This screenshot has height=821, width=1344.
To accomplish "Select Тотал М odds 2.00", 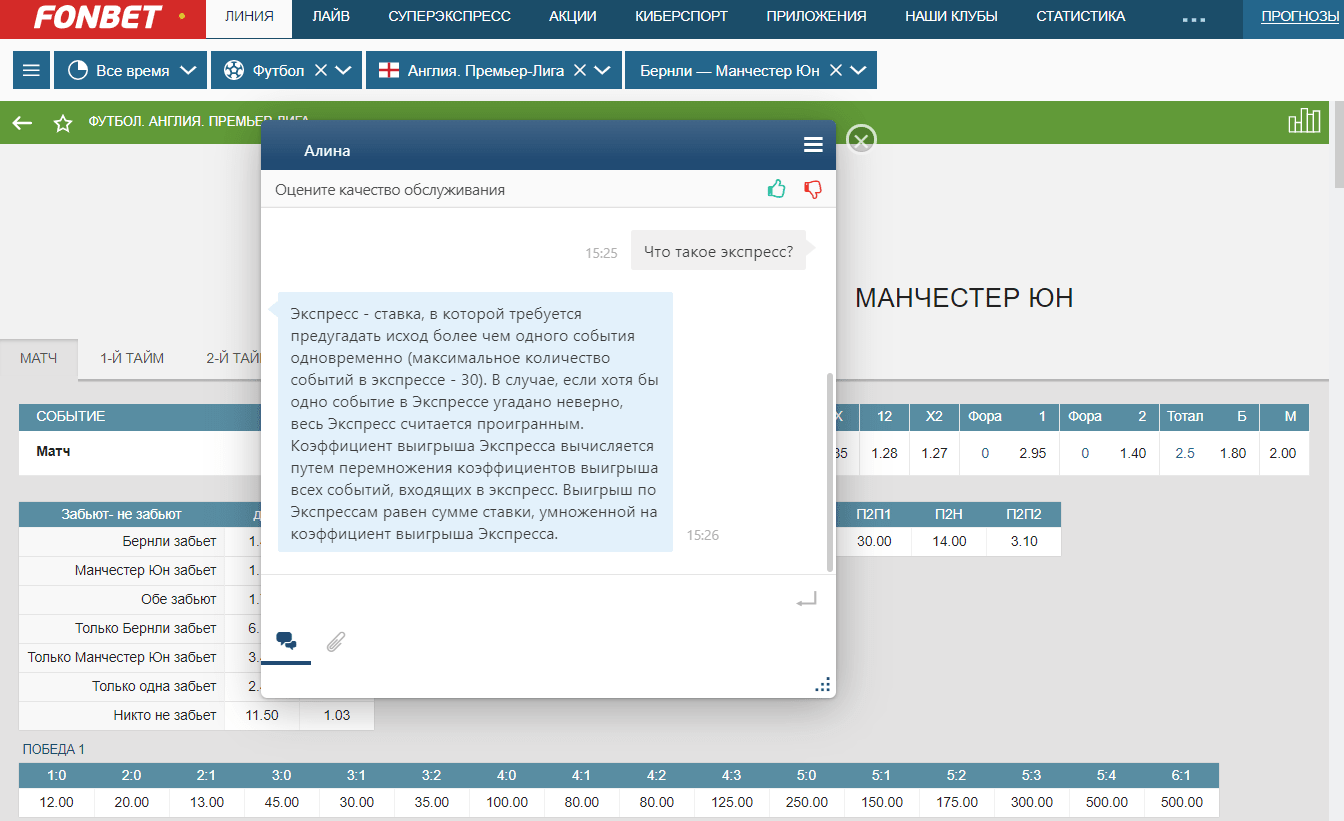I will coord(1282,453).
